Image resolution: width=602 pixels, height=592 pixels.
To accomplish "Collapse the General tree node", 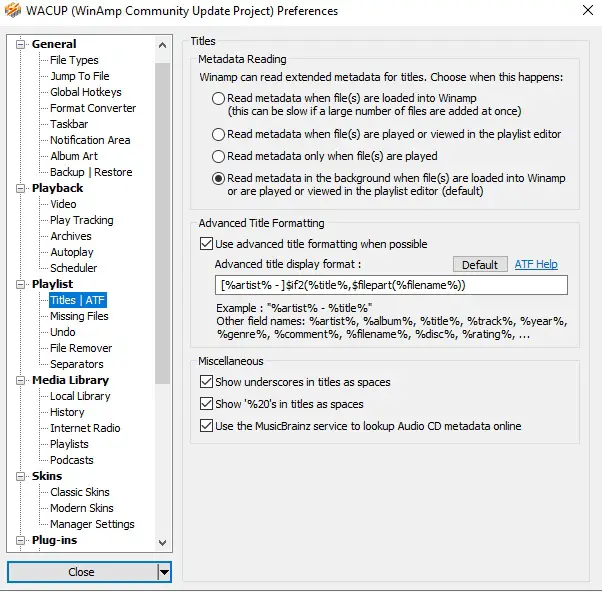I will [20, 44].
